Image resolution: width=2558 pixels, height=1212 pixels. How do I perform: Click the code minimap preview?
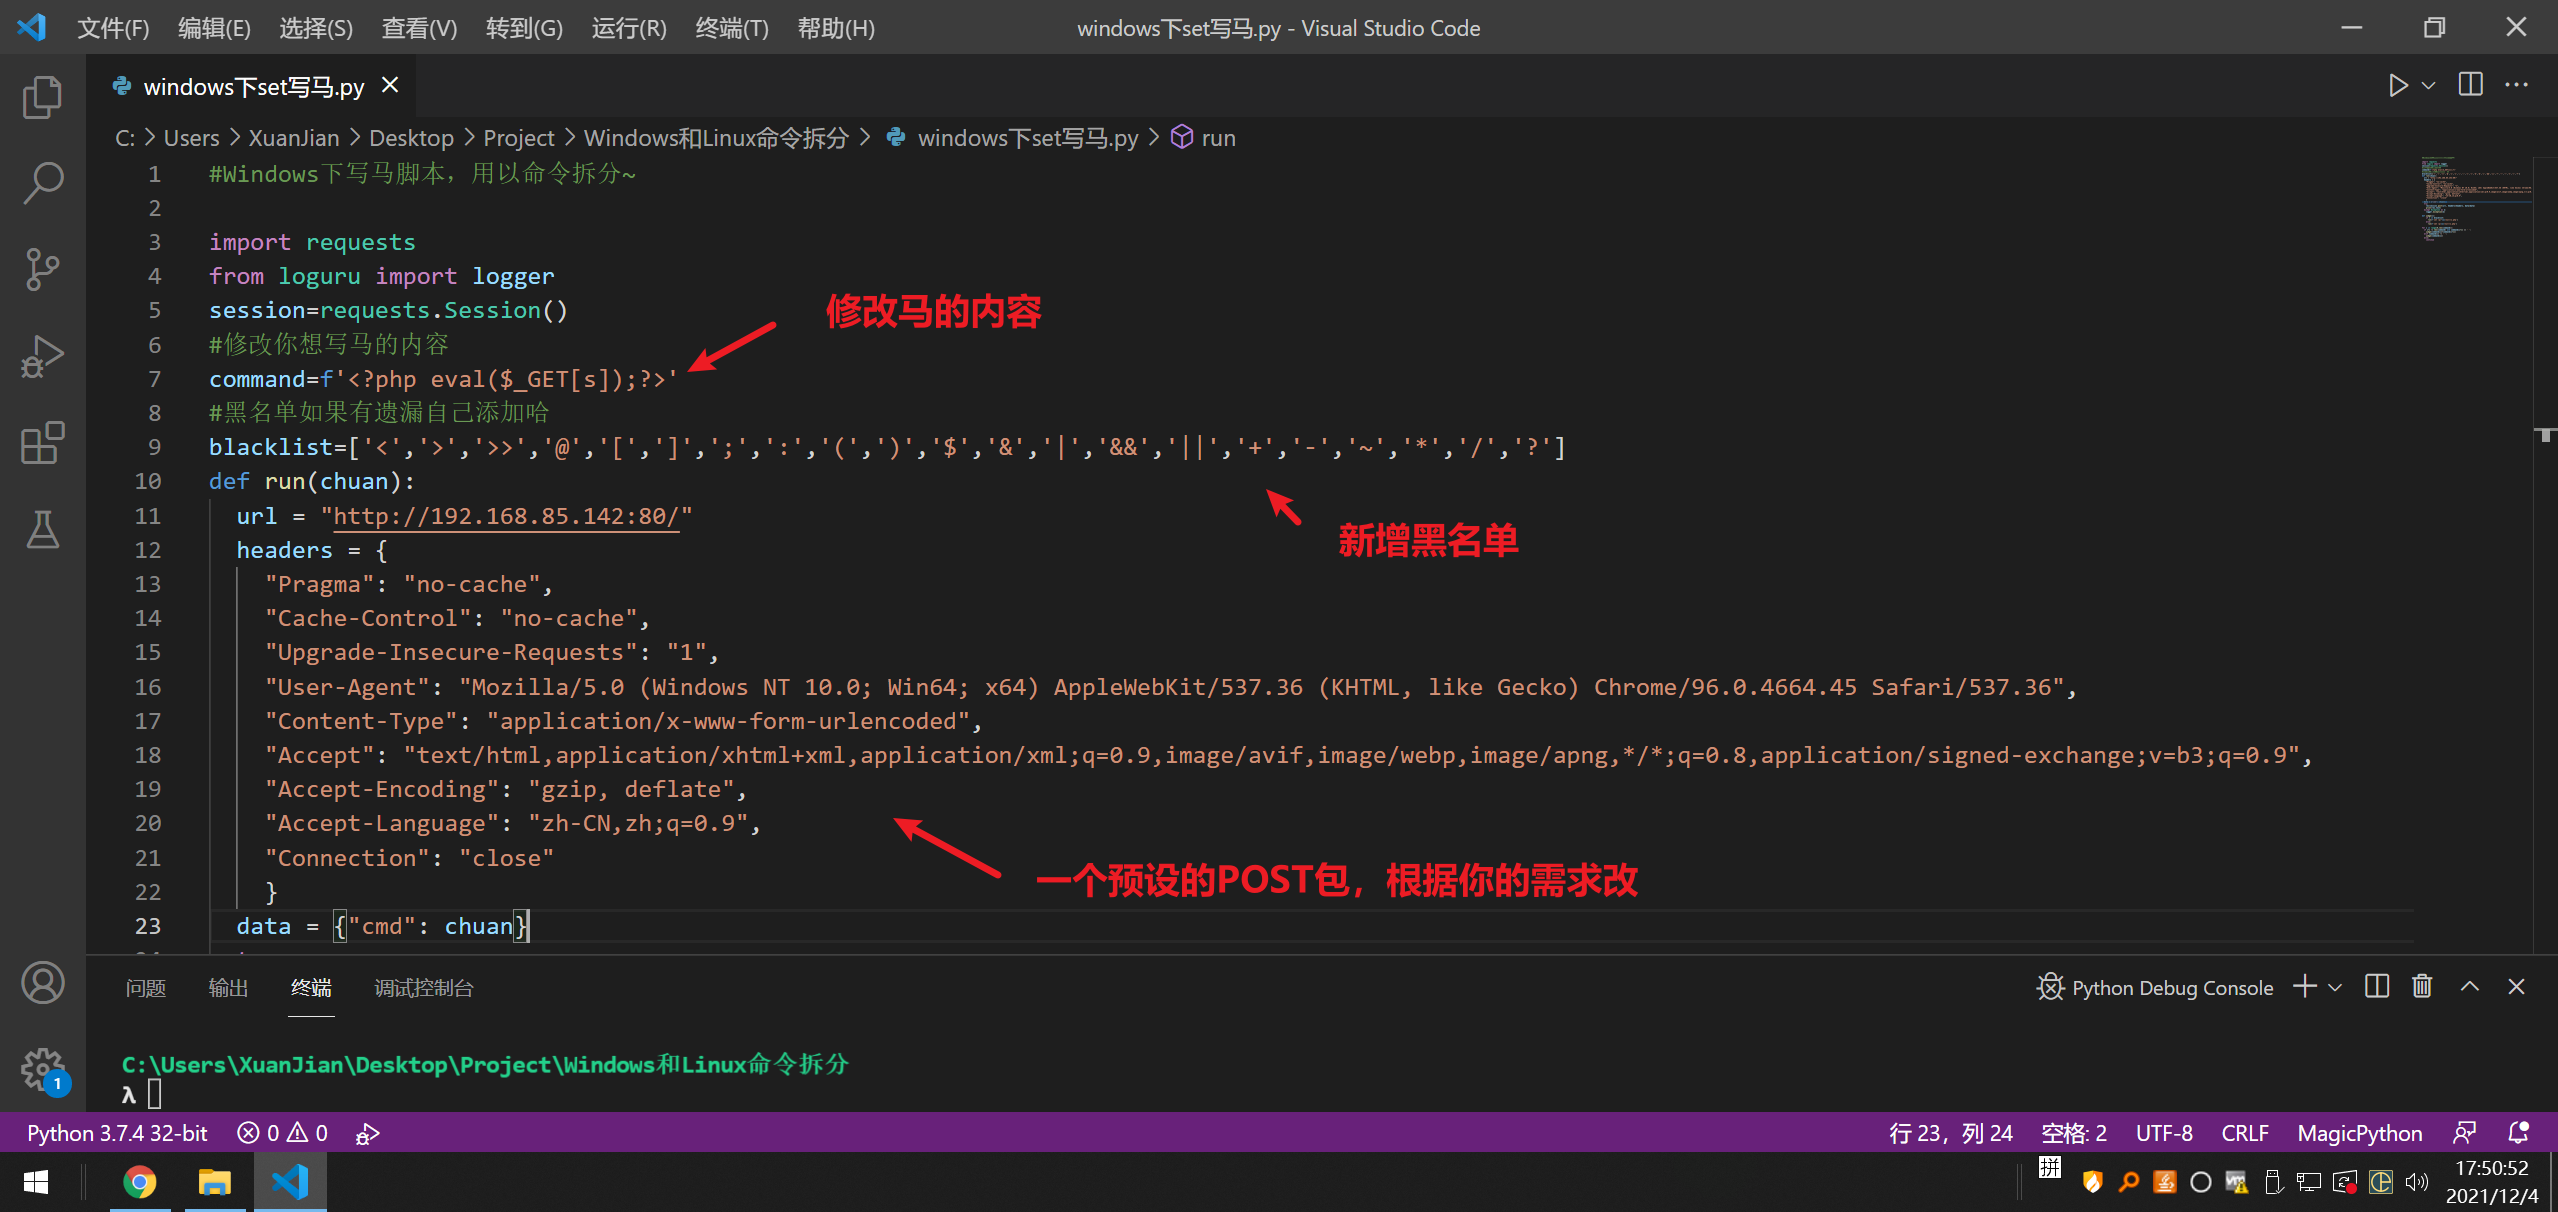tap(2476, 200)
